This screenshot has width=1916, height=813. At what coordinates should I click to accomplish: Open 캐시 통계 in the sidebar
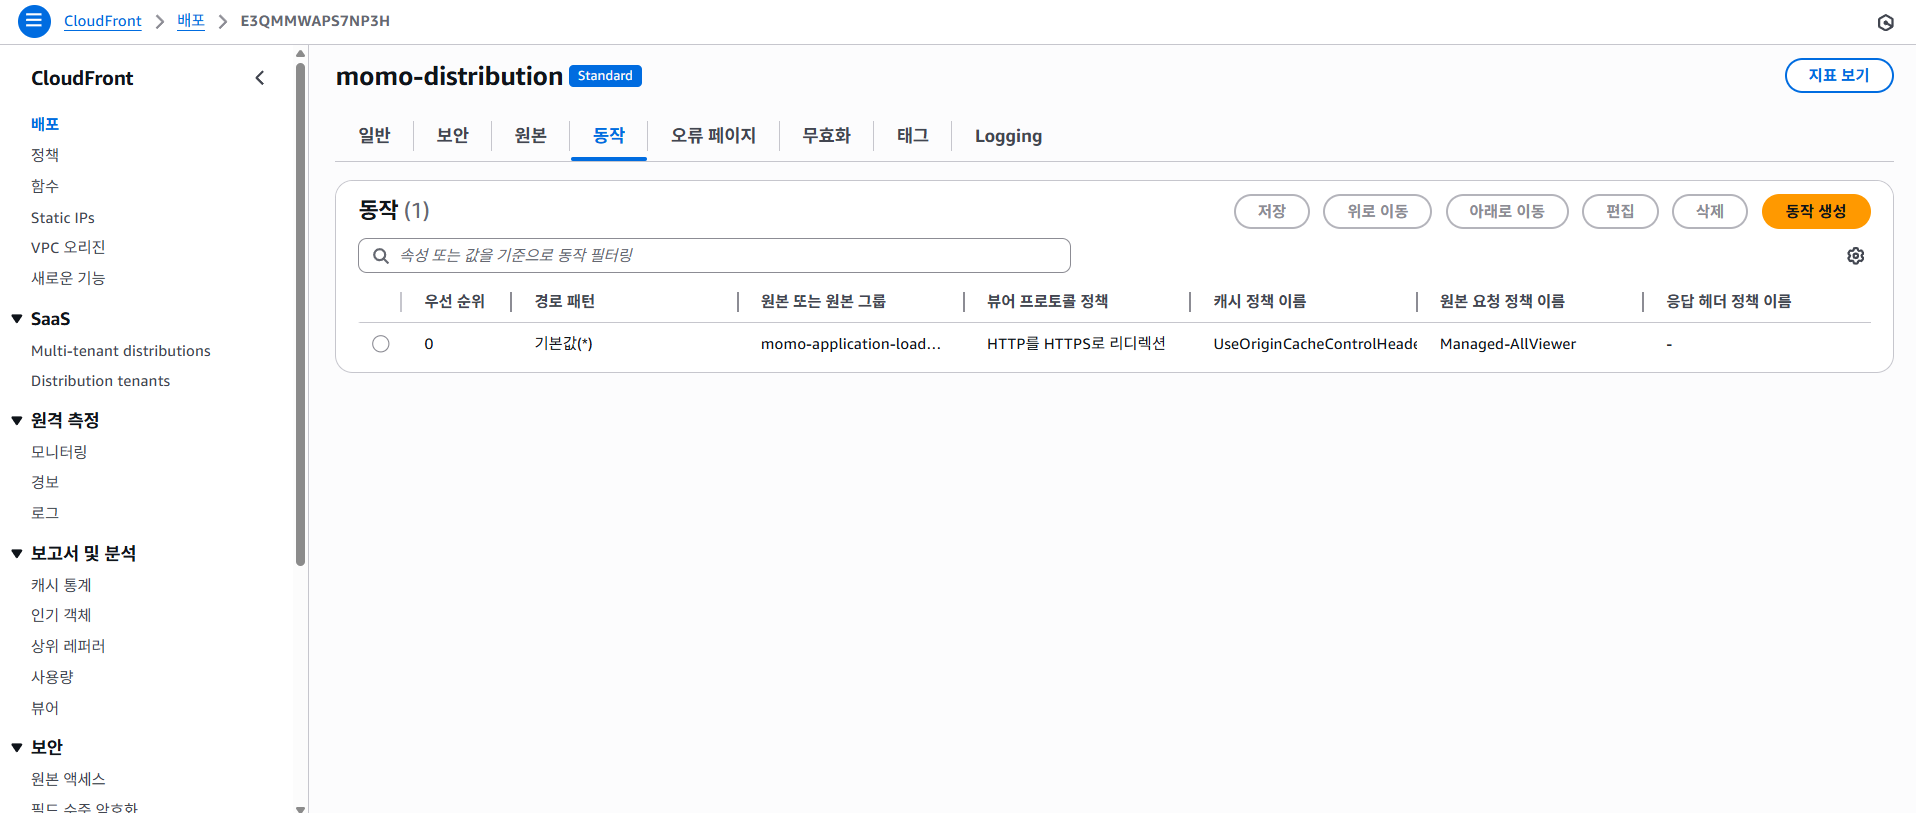click(61, 585)
